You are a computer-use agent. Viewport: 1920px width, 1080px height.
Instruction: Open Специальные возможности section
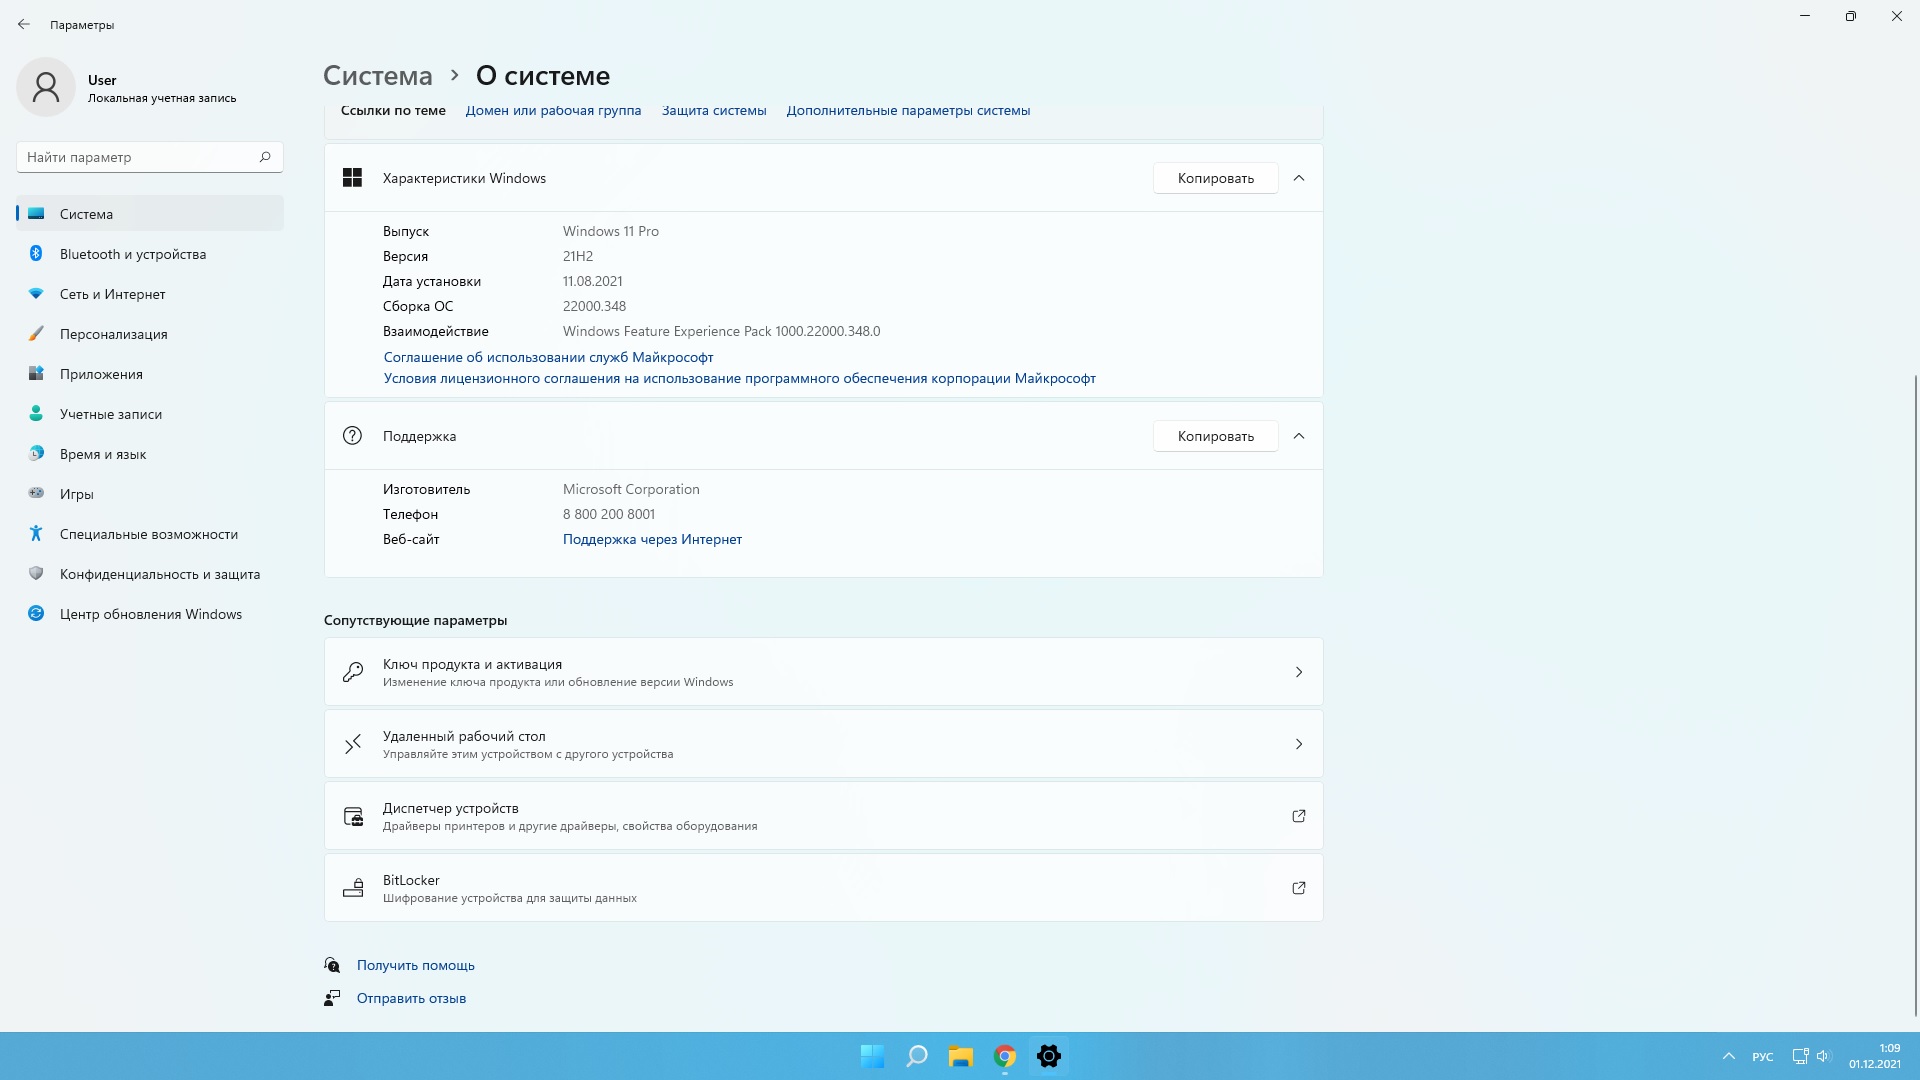point(148,534)
